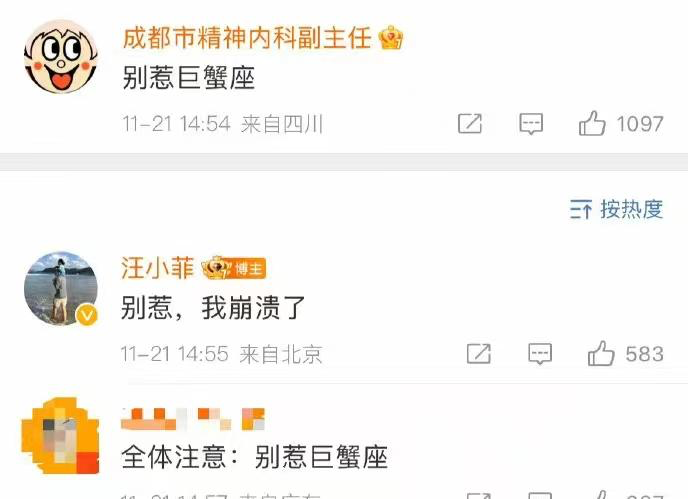Repost the 成都市精神内科副主任 comment
Image resolution: width=688 pixels, height=499 pixels.
(x=469, y=123)
